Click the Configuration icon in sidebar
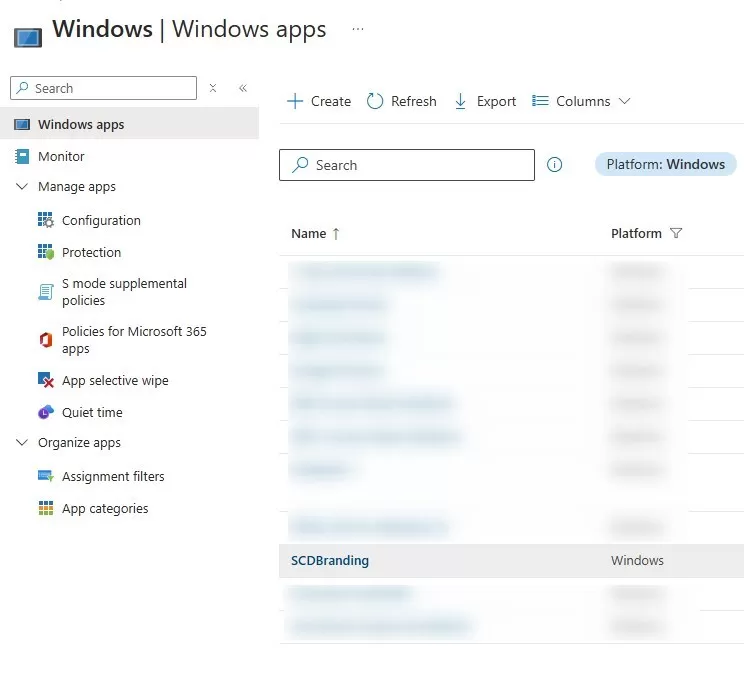Viewport: 744px width, 680px height. point(45,221)
